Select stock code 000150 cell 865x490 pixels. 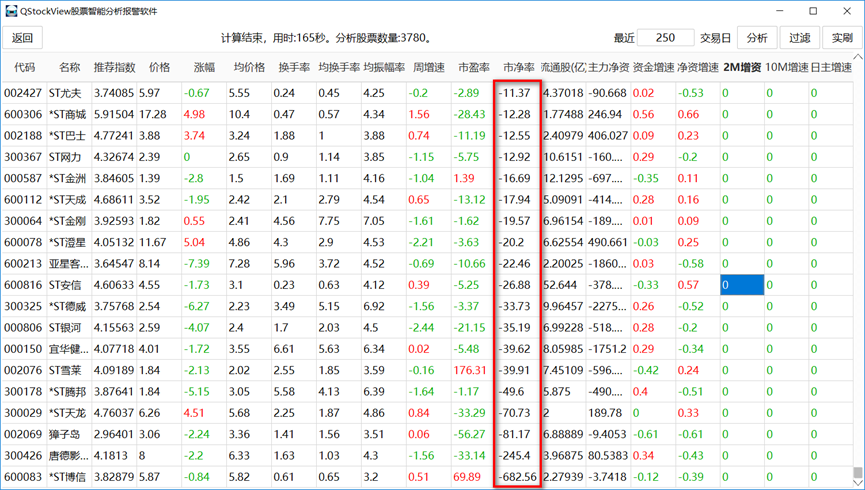click(x=24, y=349)
